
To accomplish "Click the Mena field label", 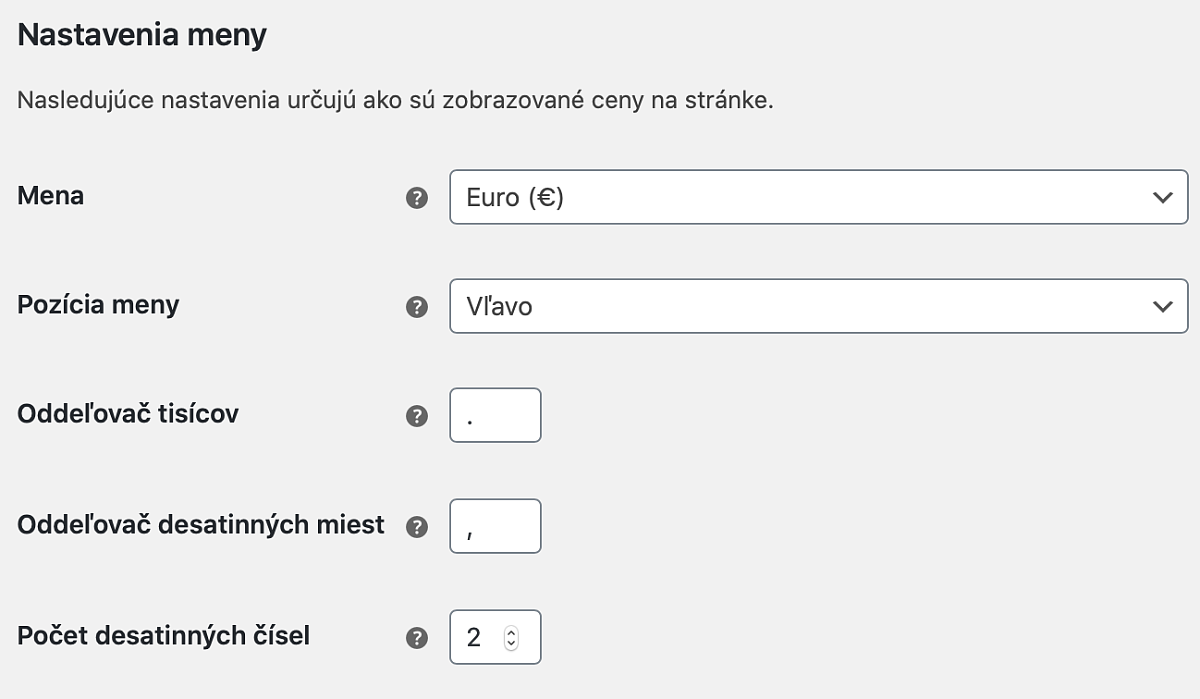I will click(51, 195).
